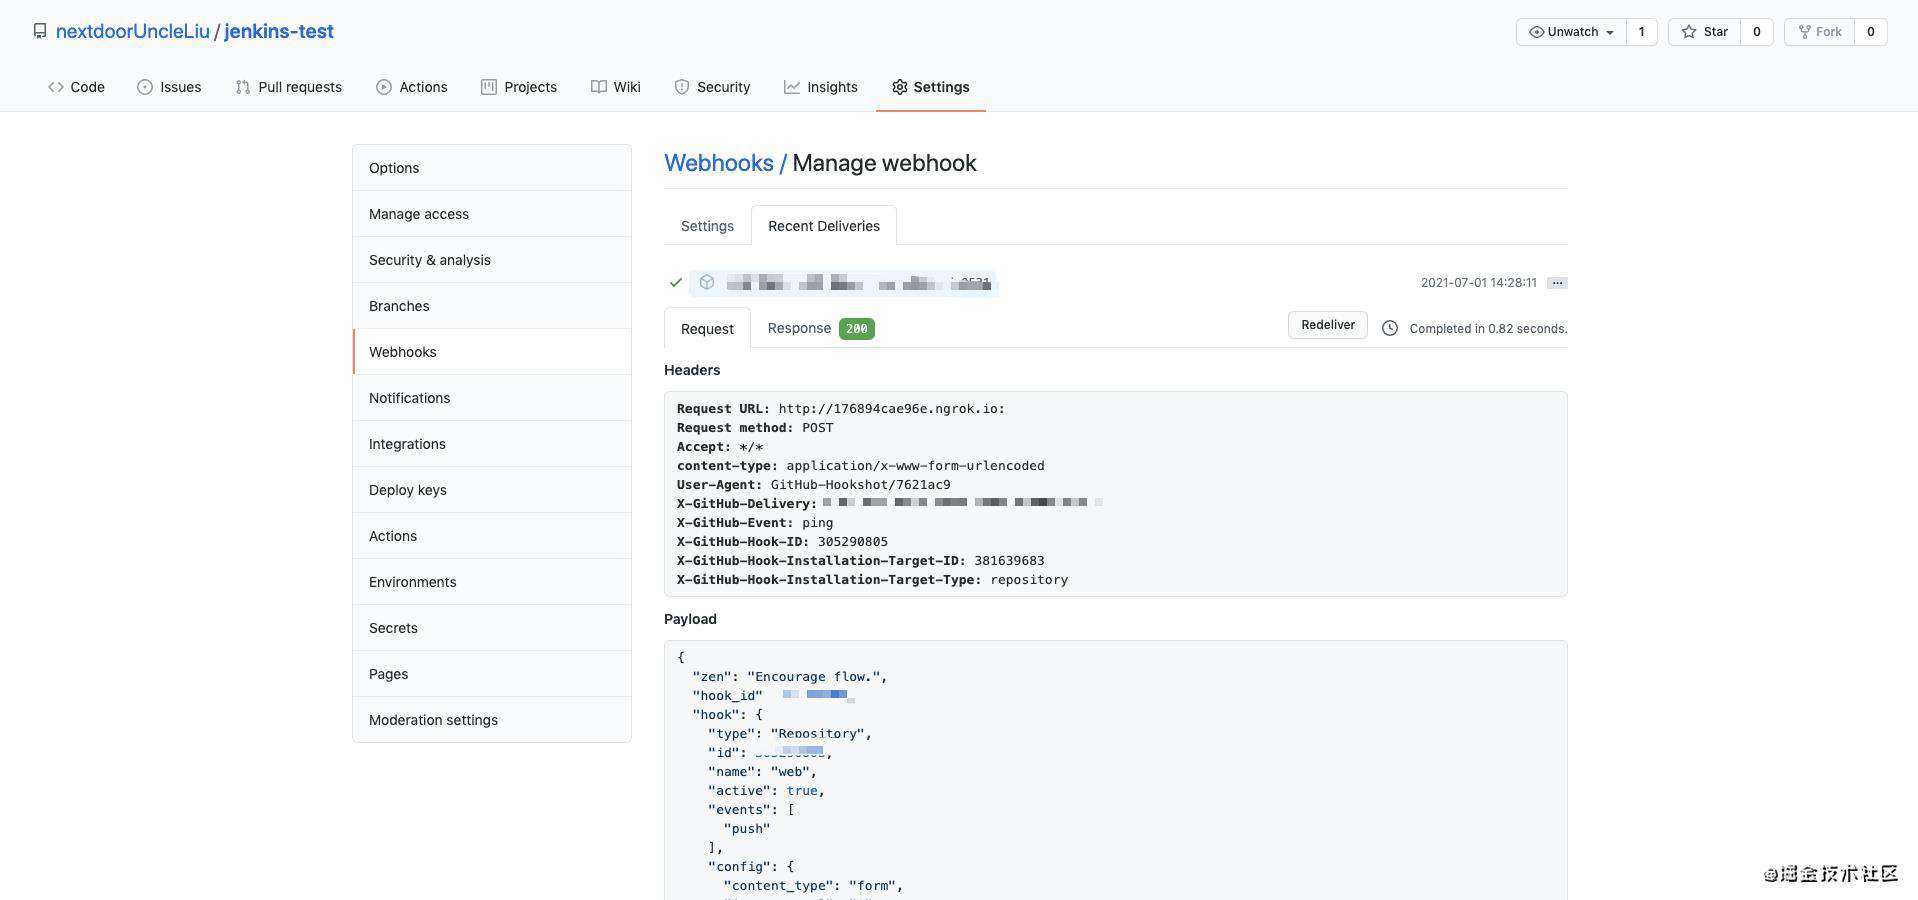Click the Pull requests branch icon
Viewport: 1918px width, 900px height.
[243, 87]
